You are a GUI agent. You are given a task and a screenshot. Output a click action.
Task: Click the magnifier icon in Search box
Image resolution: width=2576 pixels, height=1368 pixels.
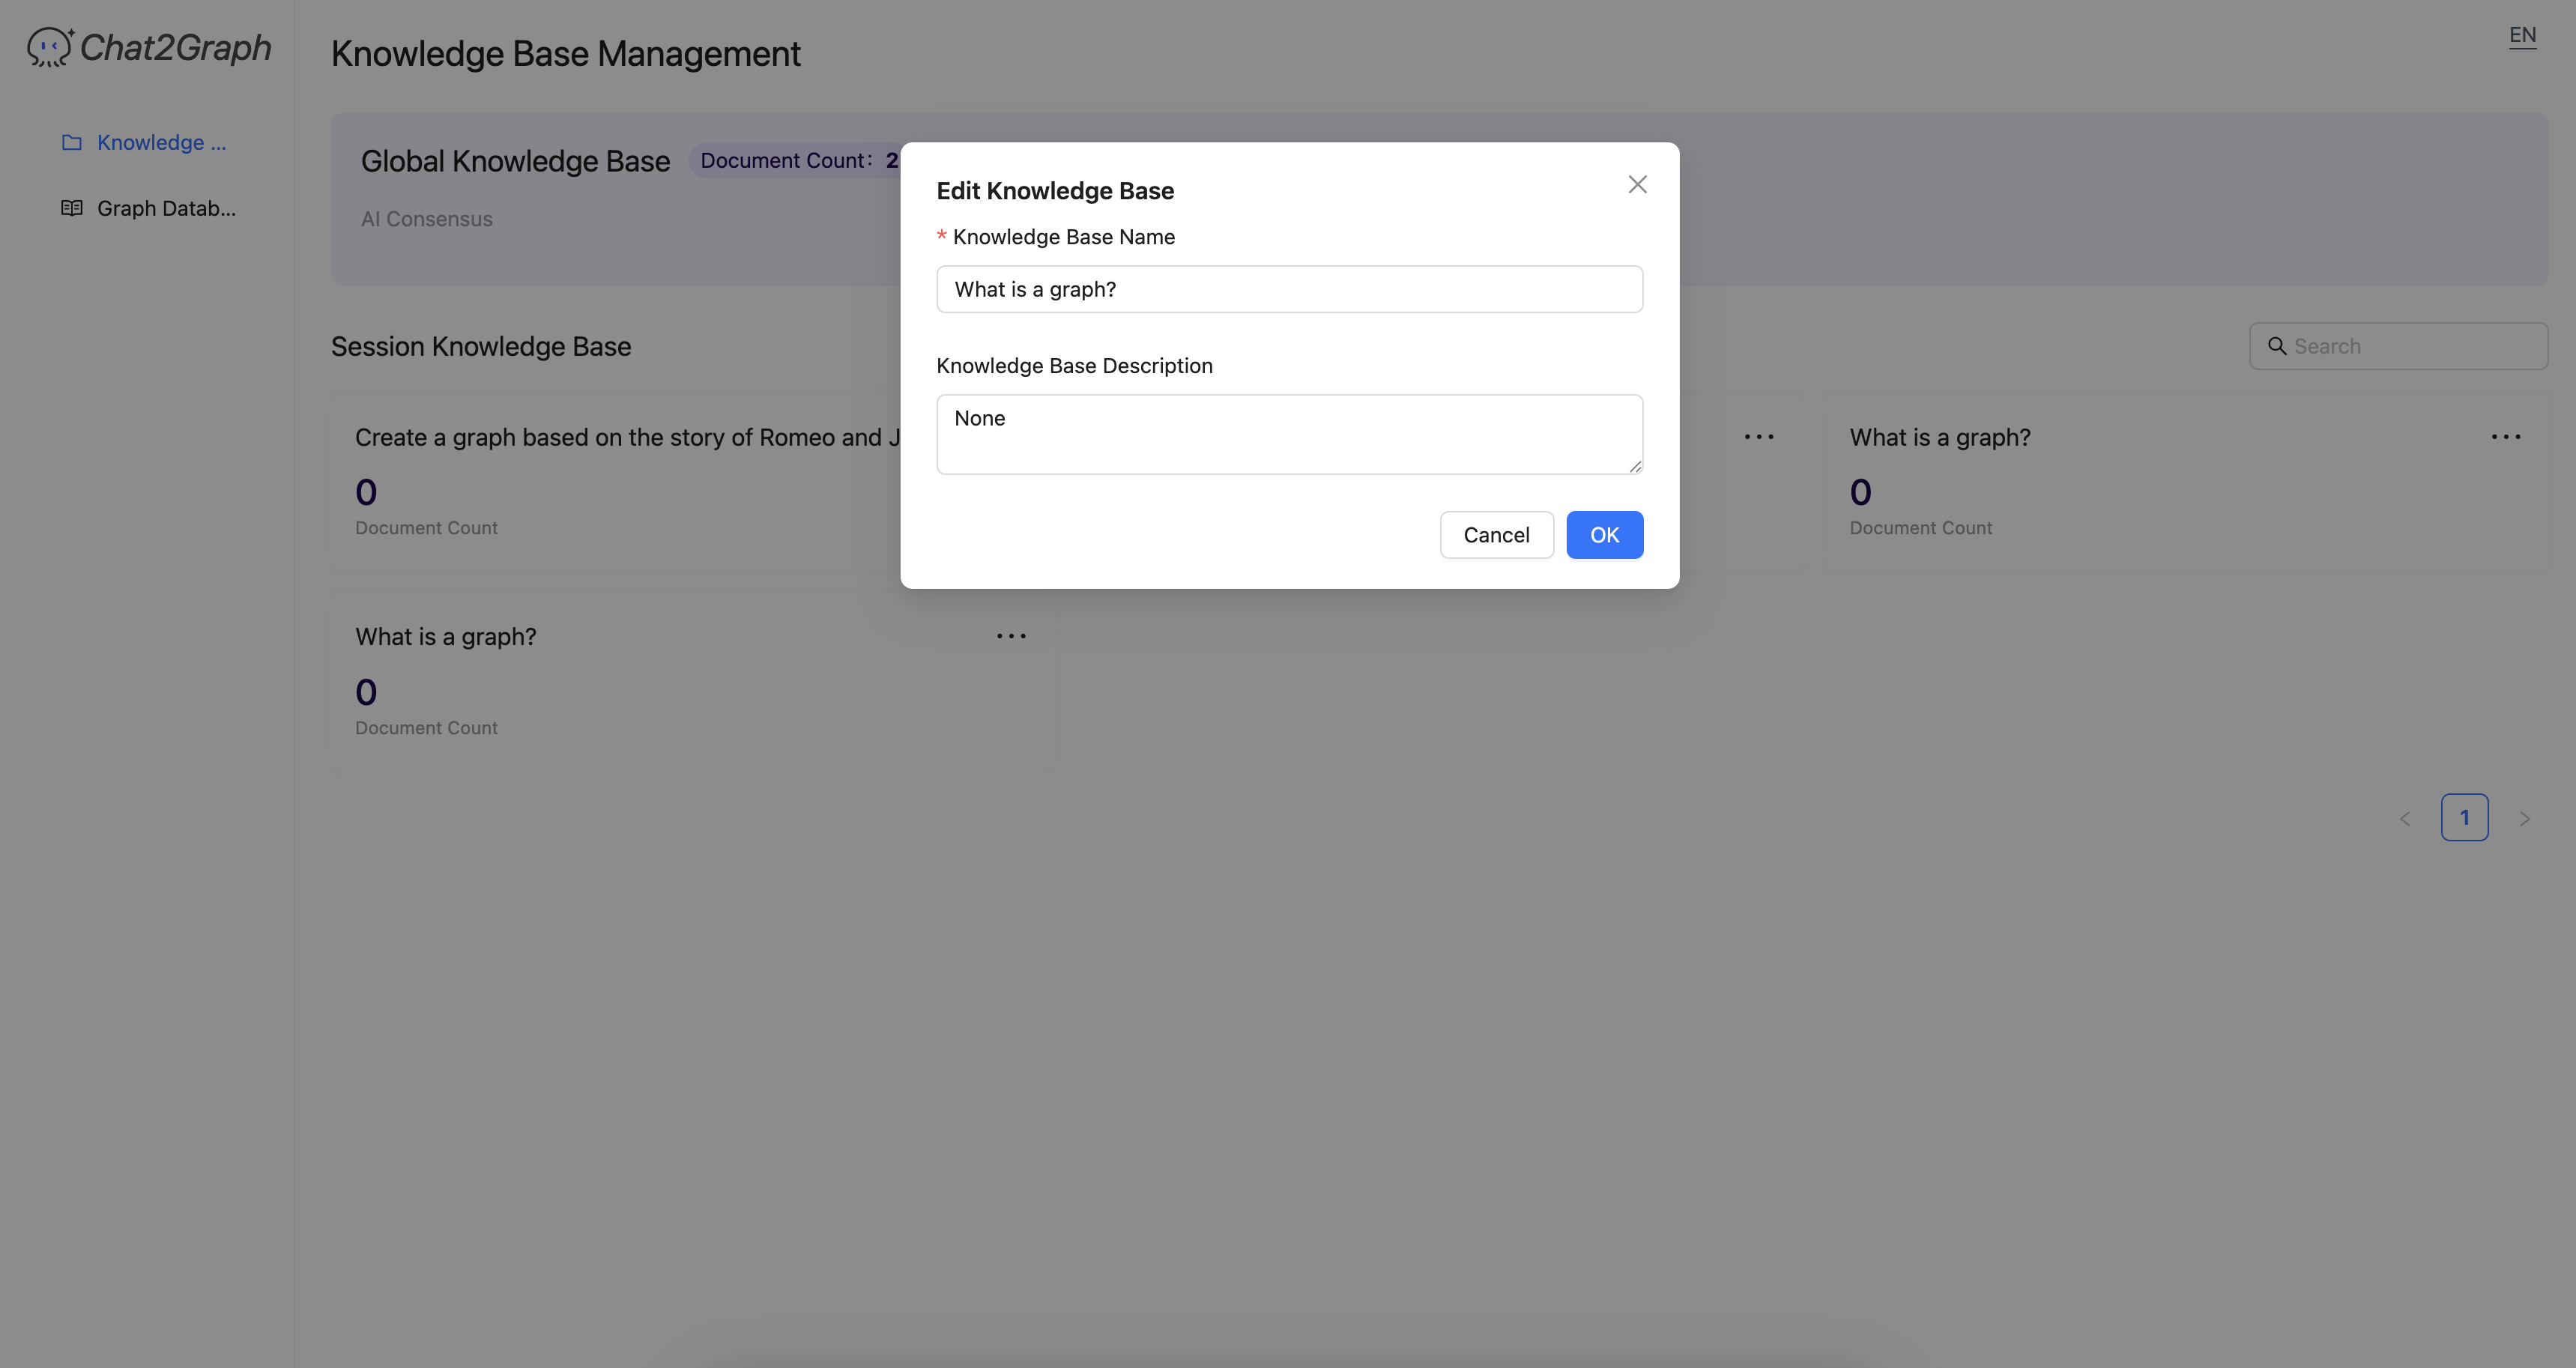tap(2277, 346)
